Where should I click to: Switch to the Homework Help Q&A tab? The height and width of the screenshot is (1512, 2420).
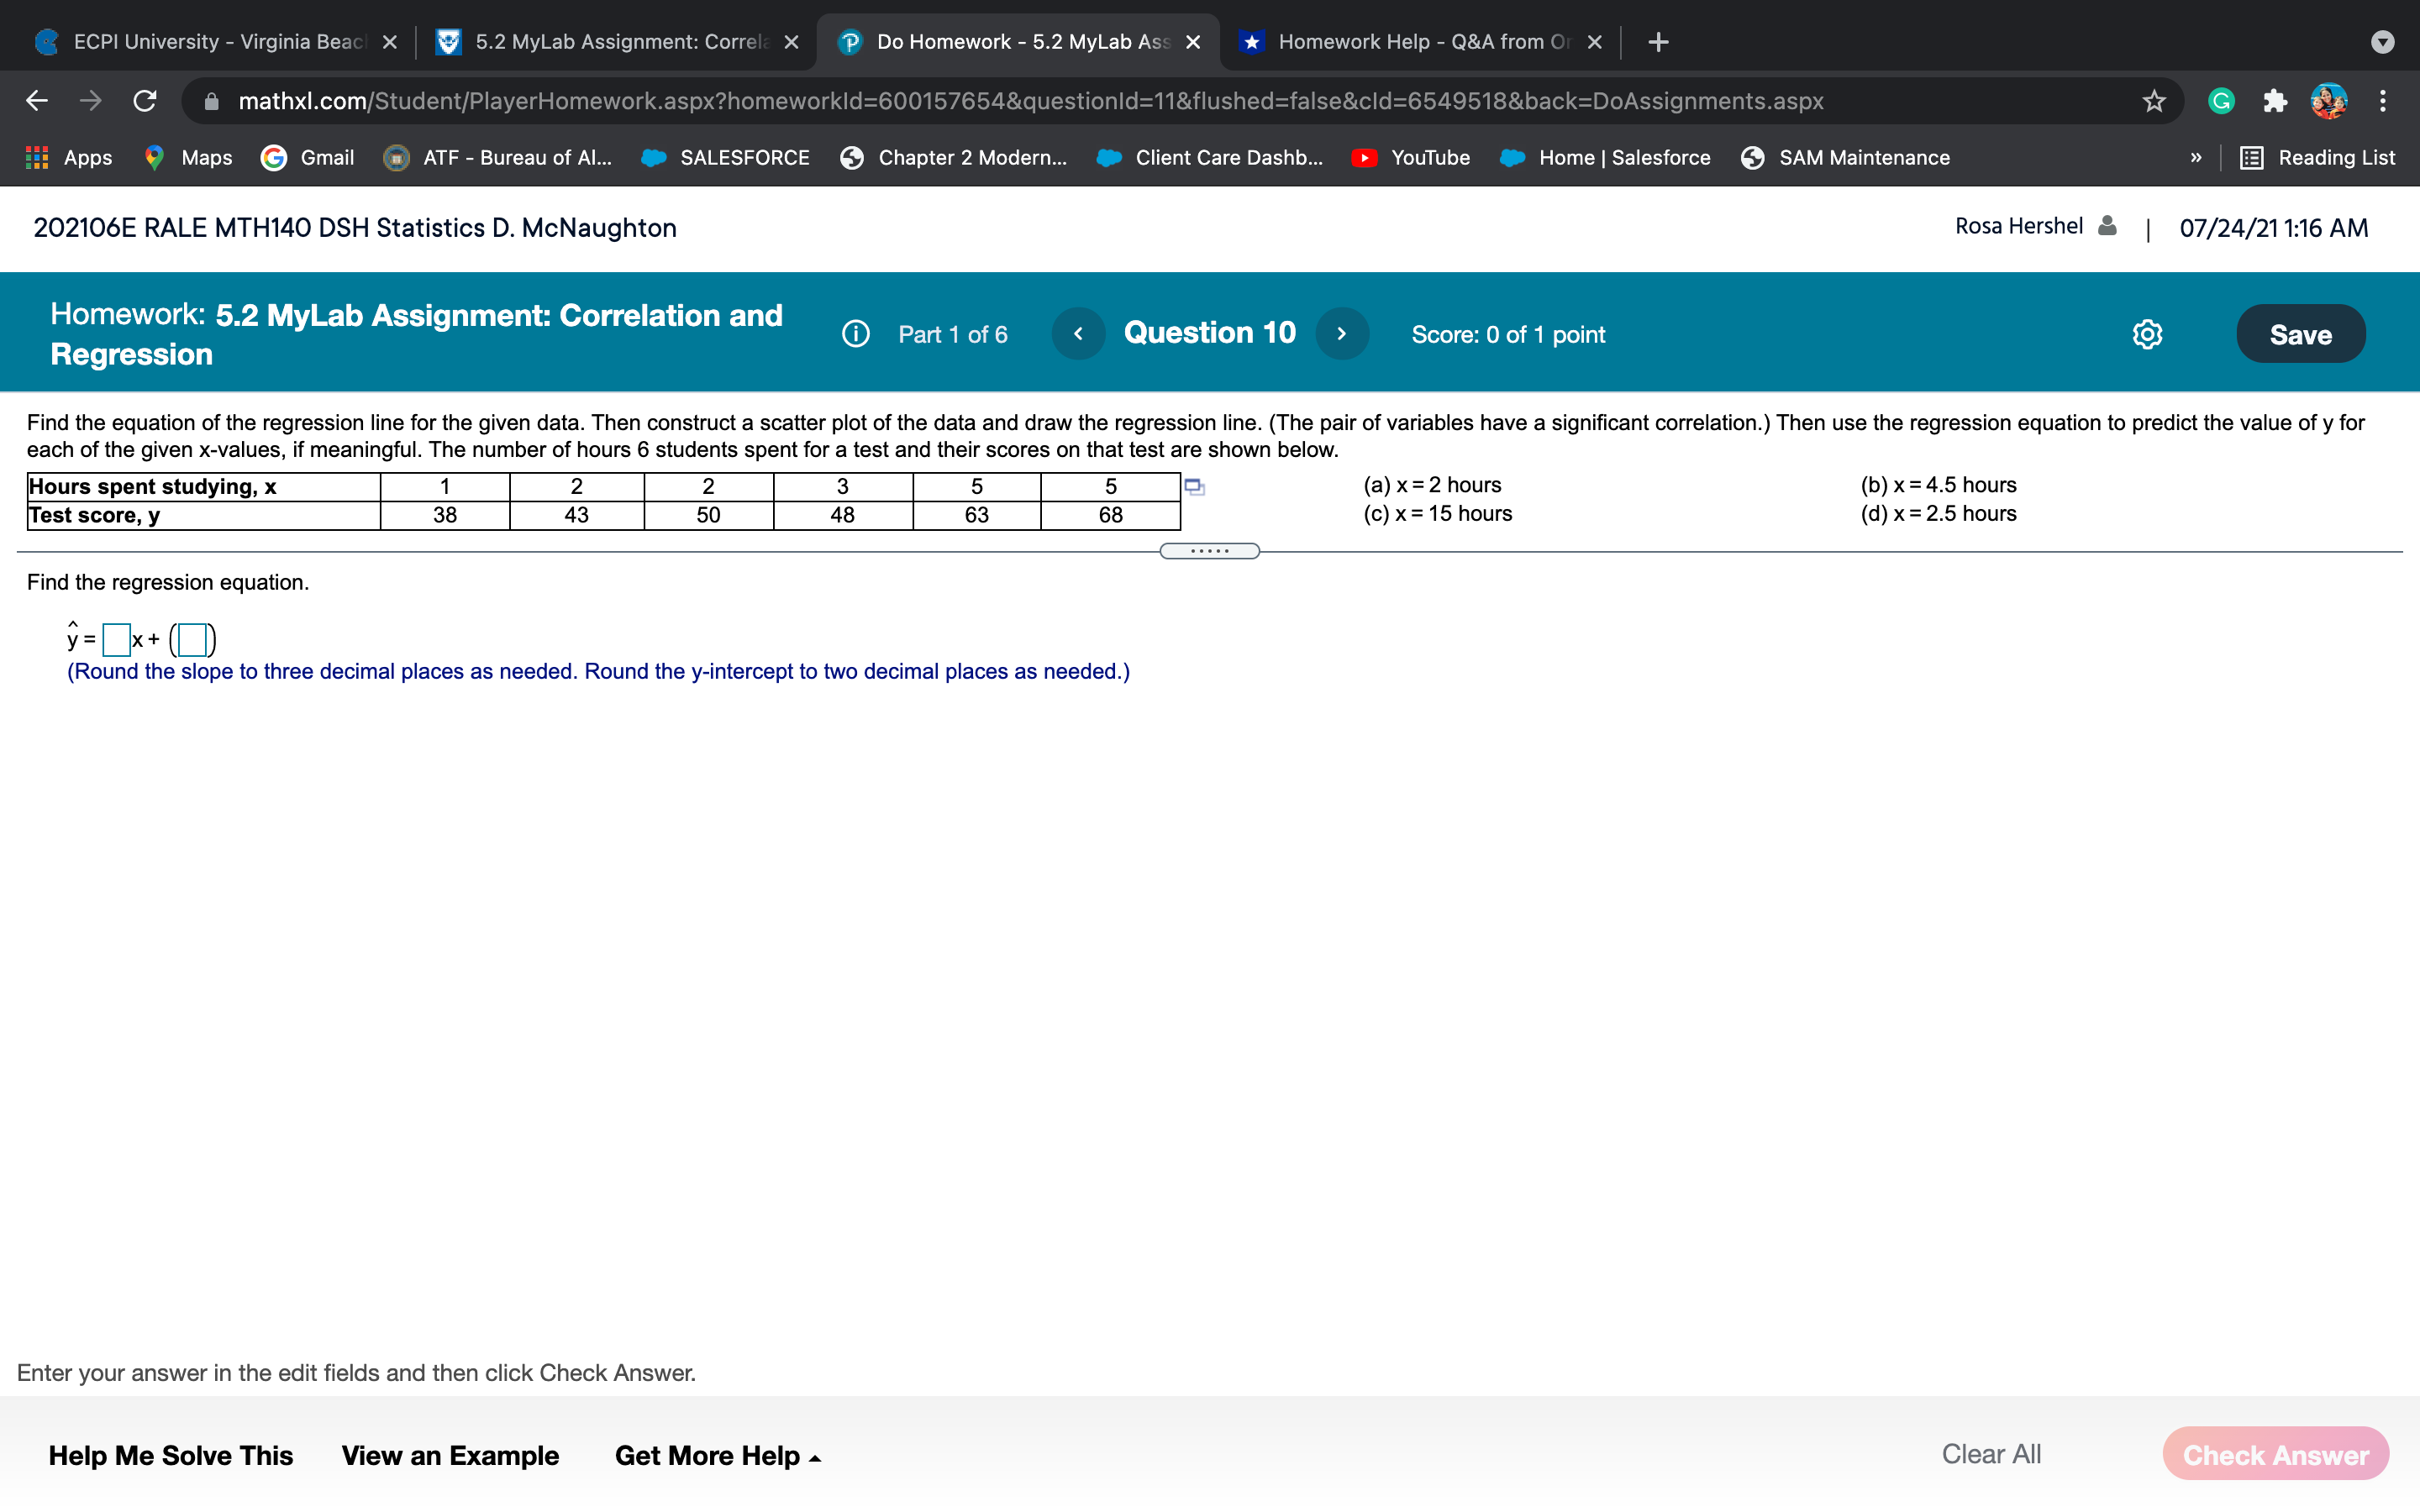click(1420, 42)
